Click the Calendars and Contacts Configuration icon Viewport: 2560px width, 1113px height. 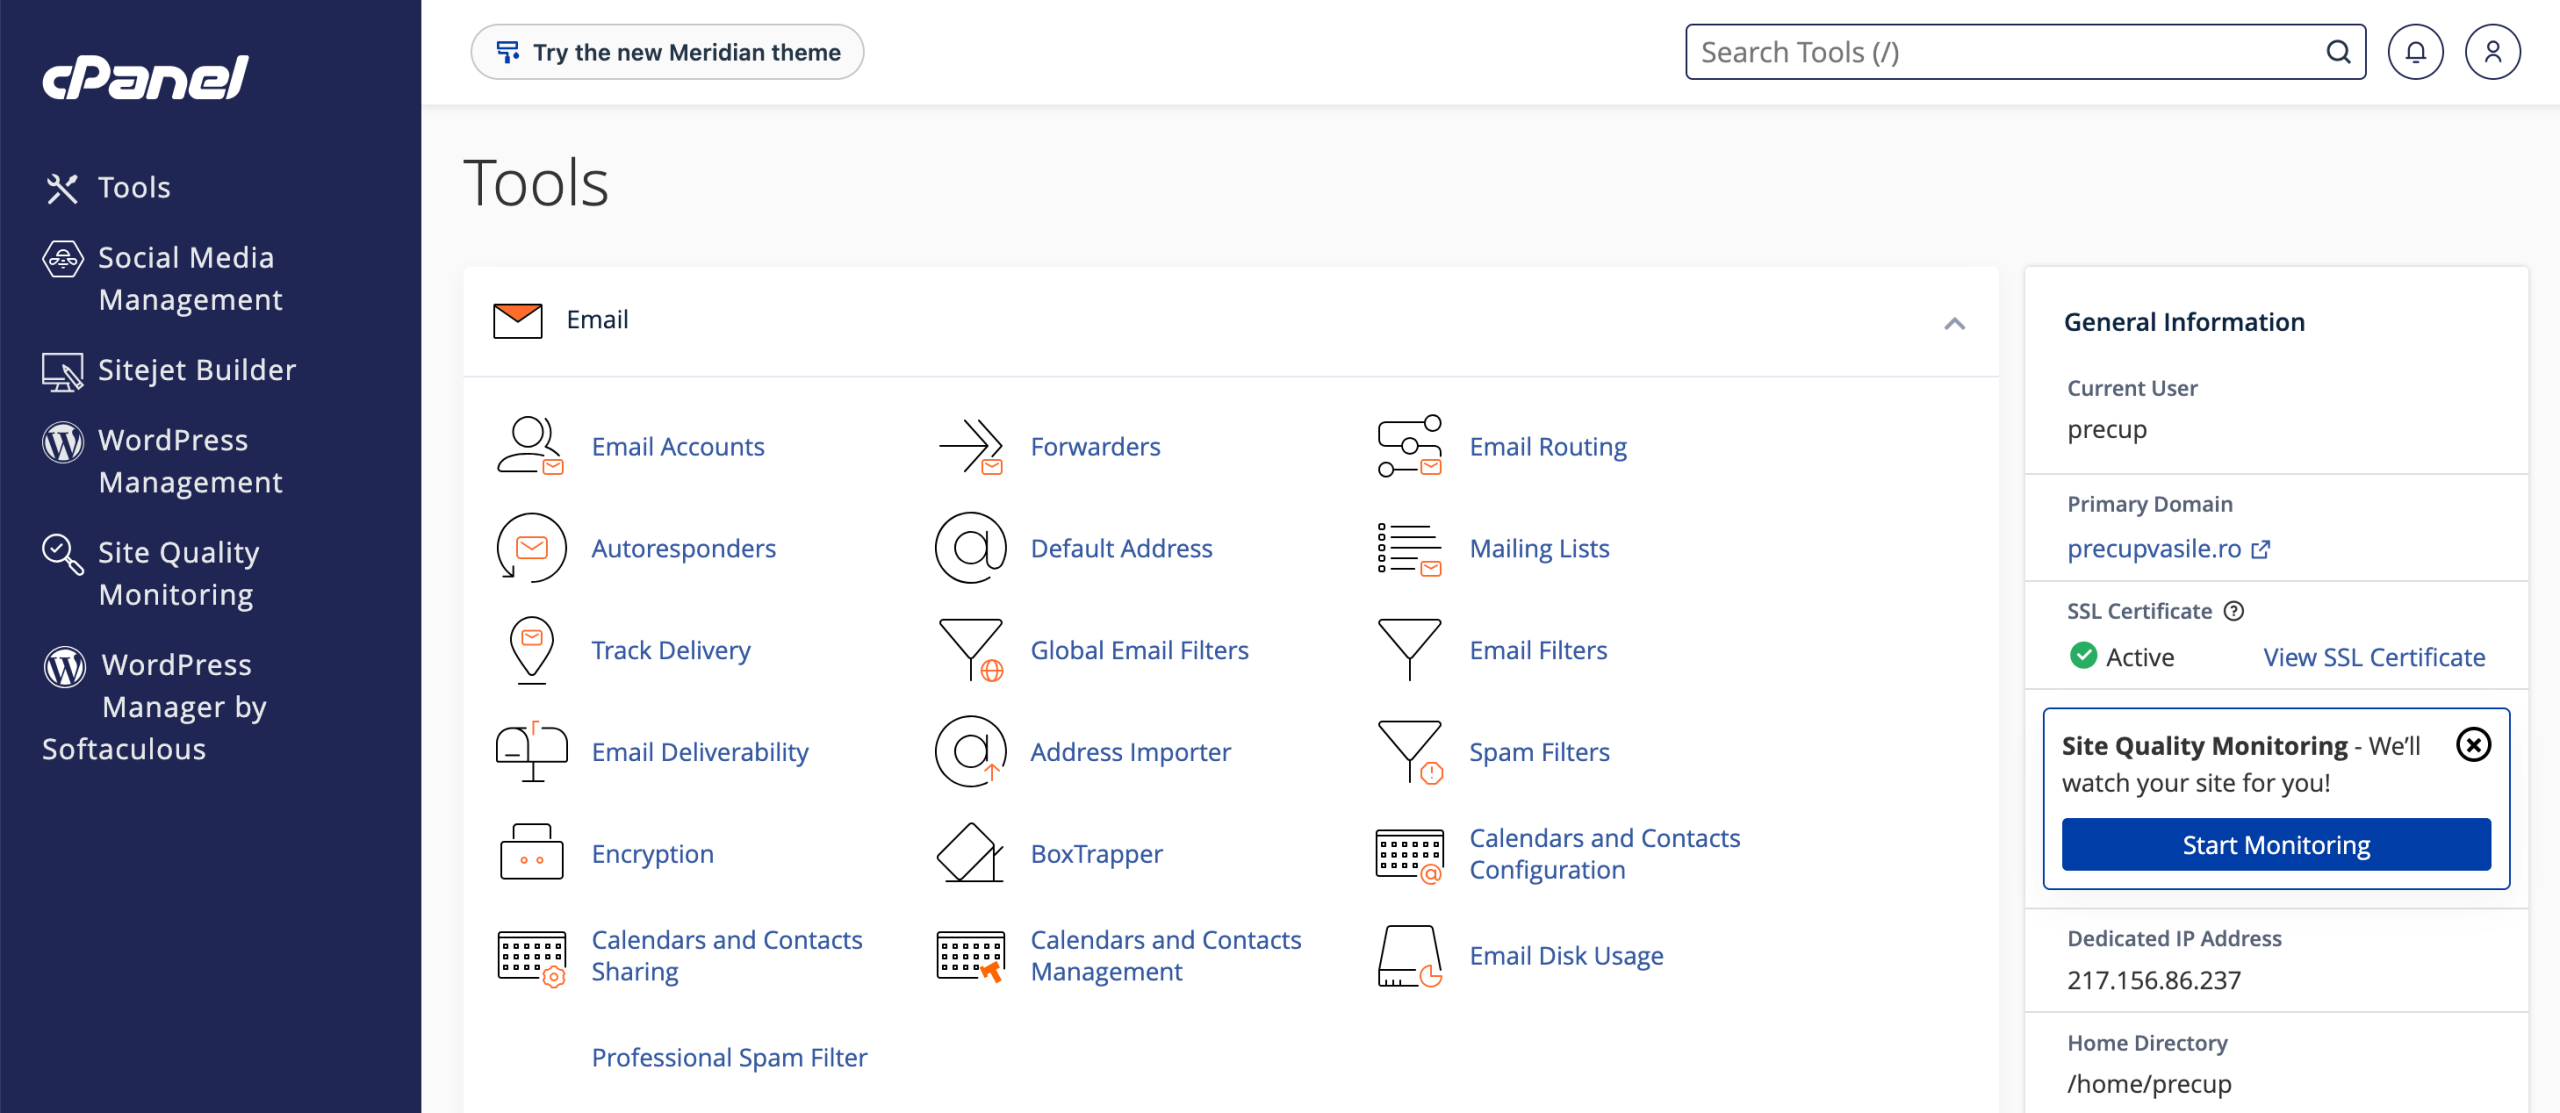(x=1409, y=854)
